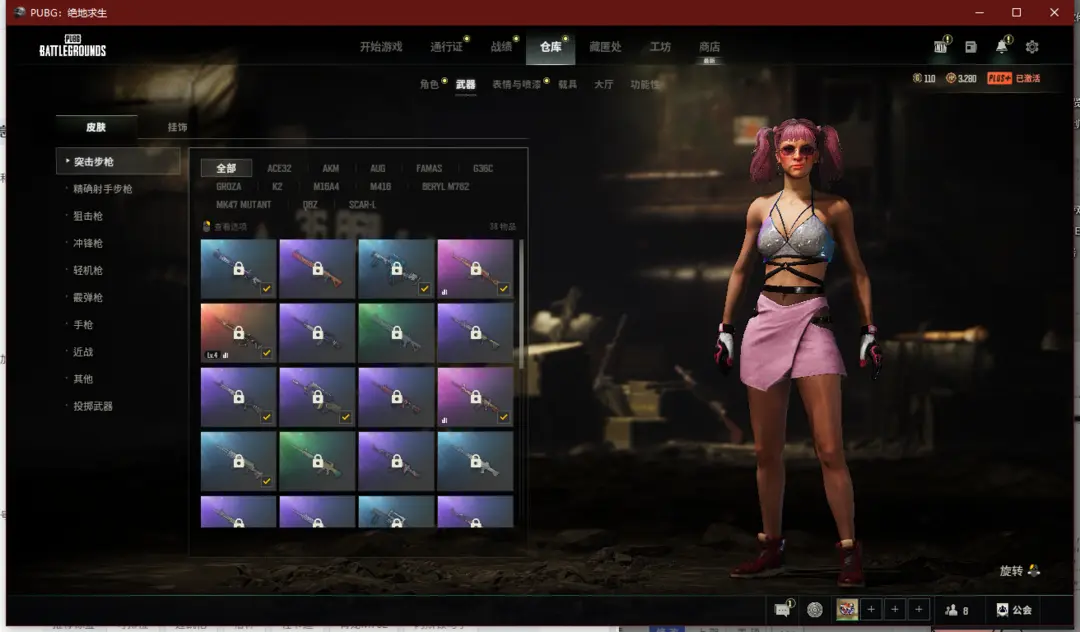Open the 通行证 tab
Screen dimensions: 1080x632
click(446, 47)
